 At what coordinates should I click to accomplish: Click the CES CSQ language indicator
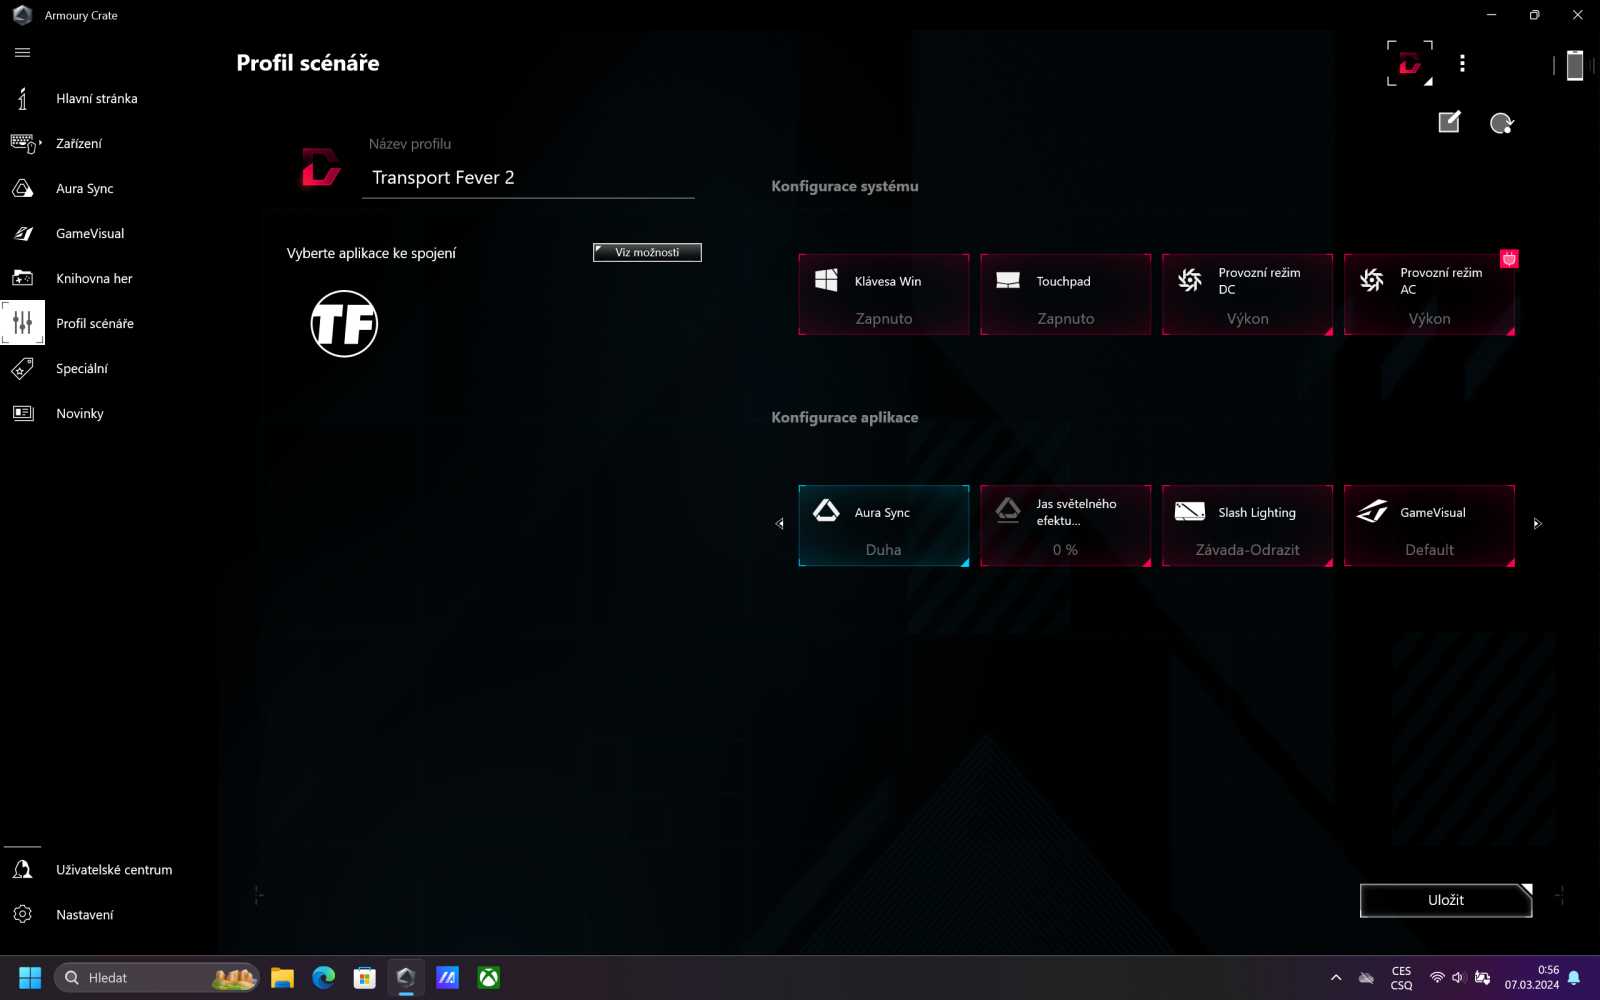[x=1401, y=978]
